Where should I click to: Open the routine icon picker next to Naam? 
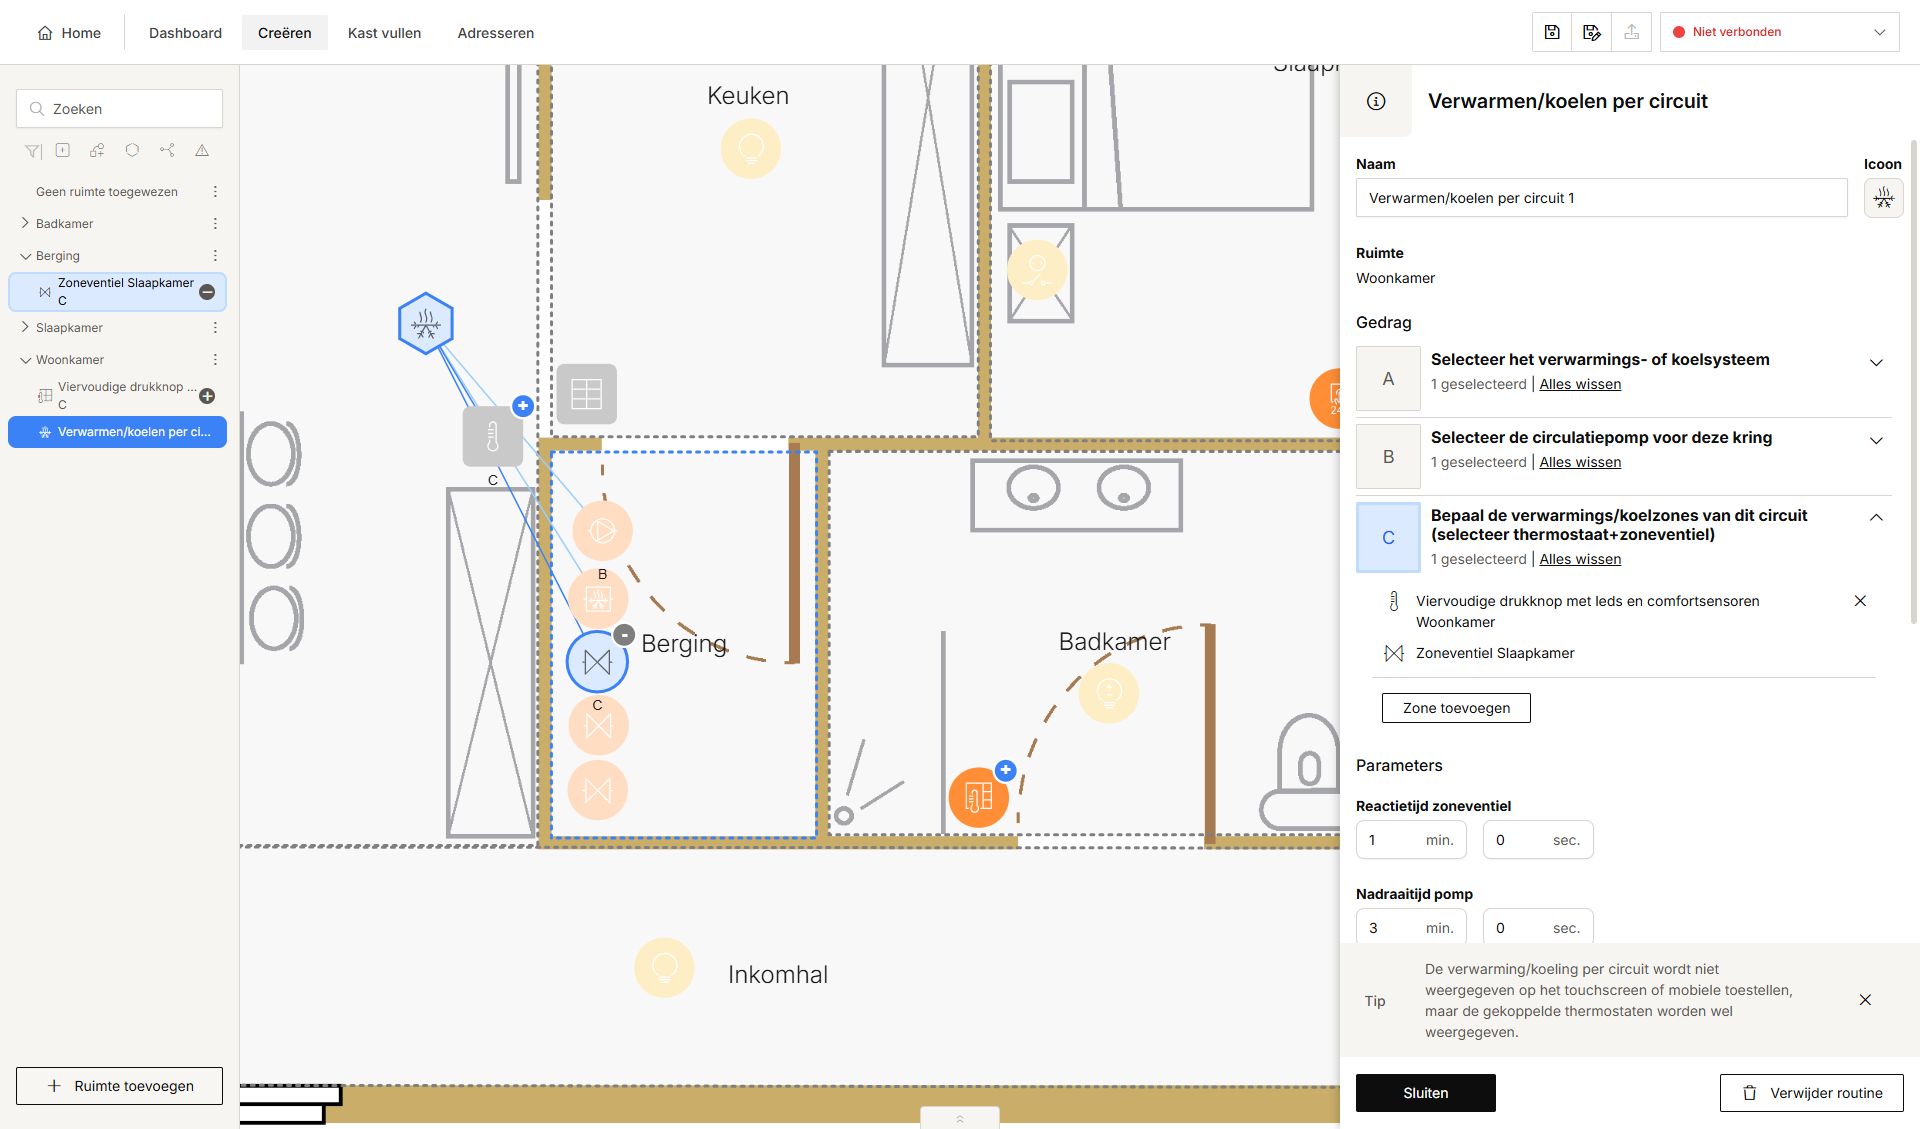[1883, 198]
